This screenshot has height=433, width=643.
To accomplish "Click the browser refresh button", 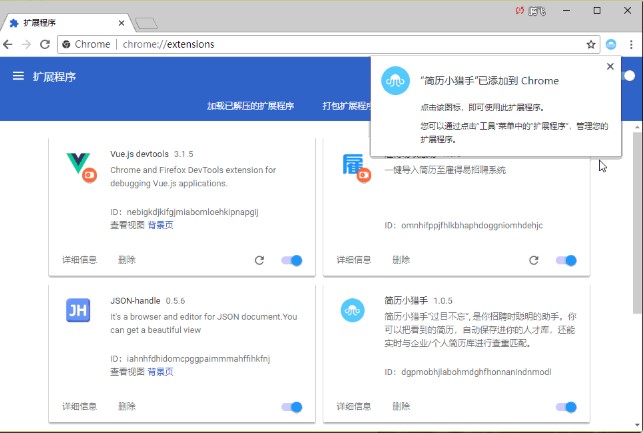I will [x=45, y=44].
